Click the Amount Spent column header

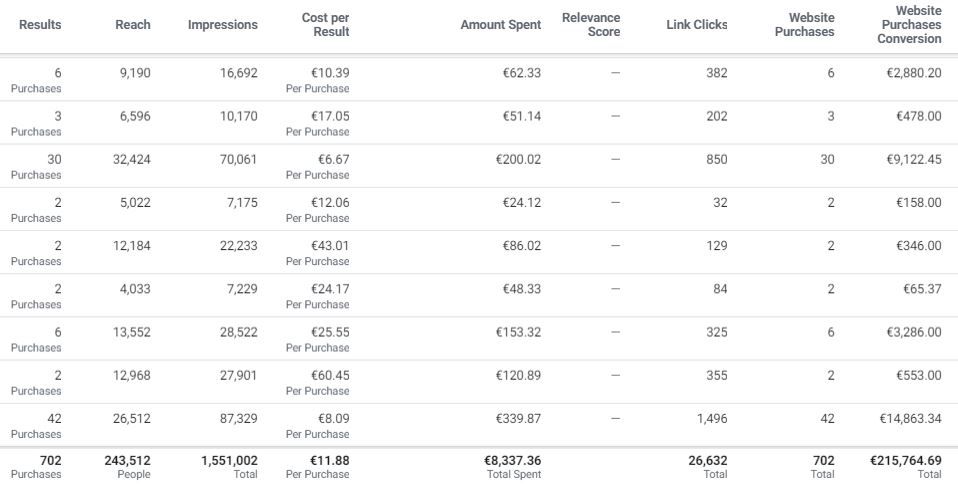[500, 25]
